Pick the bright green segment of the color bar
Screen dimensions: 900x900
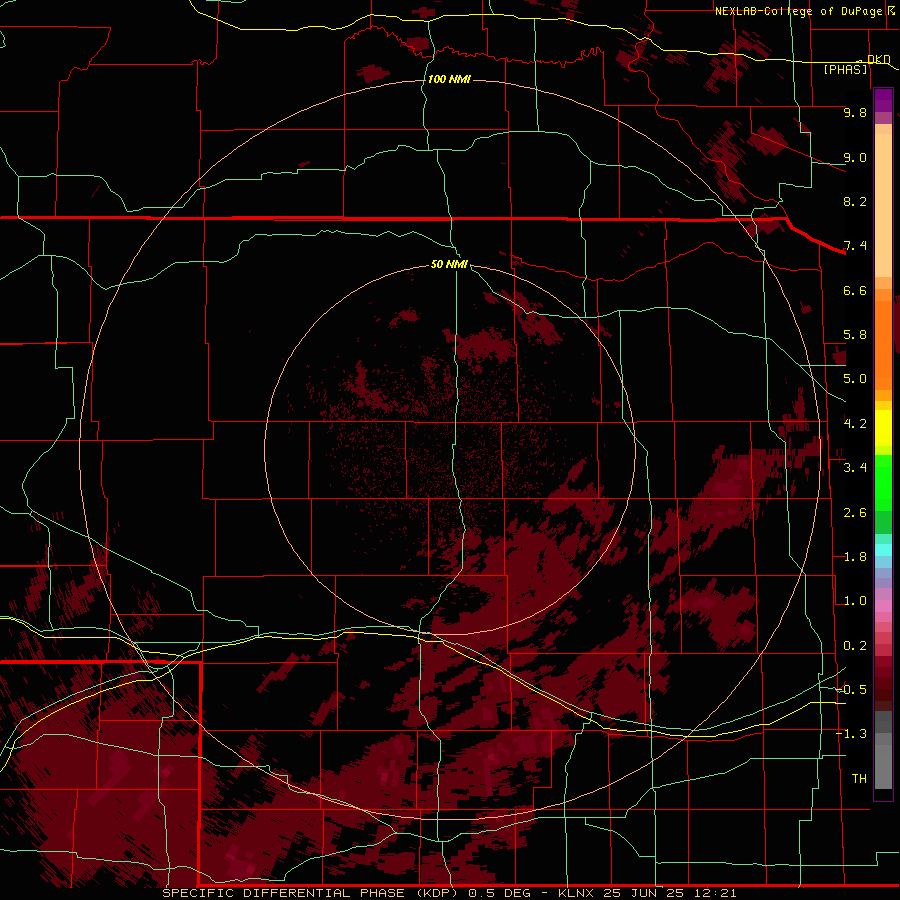(x=883, y=485)
